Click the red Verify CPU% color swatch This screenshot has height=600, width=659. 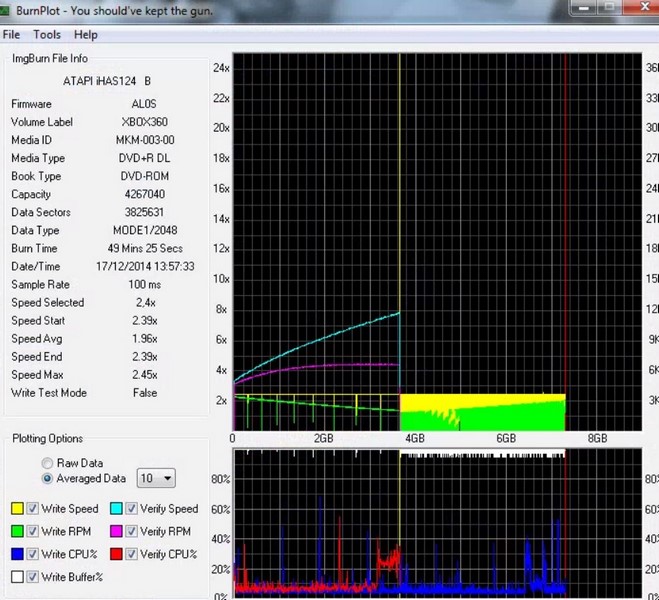pyautogui.click(x=115, y=554)
